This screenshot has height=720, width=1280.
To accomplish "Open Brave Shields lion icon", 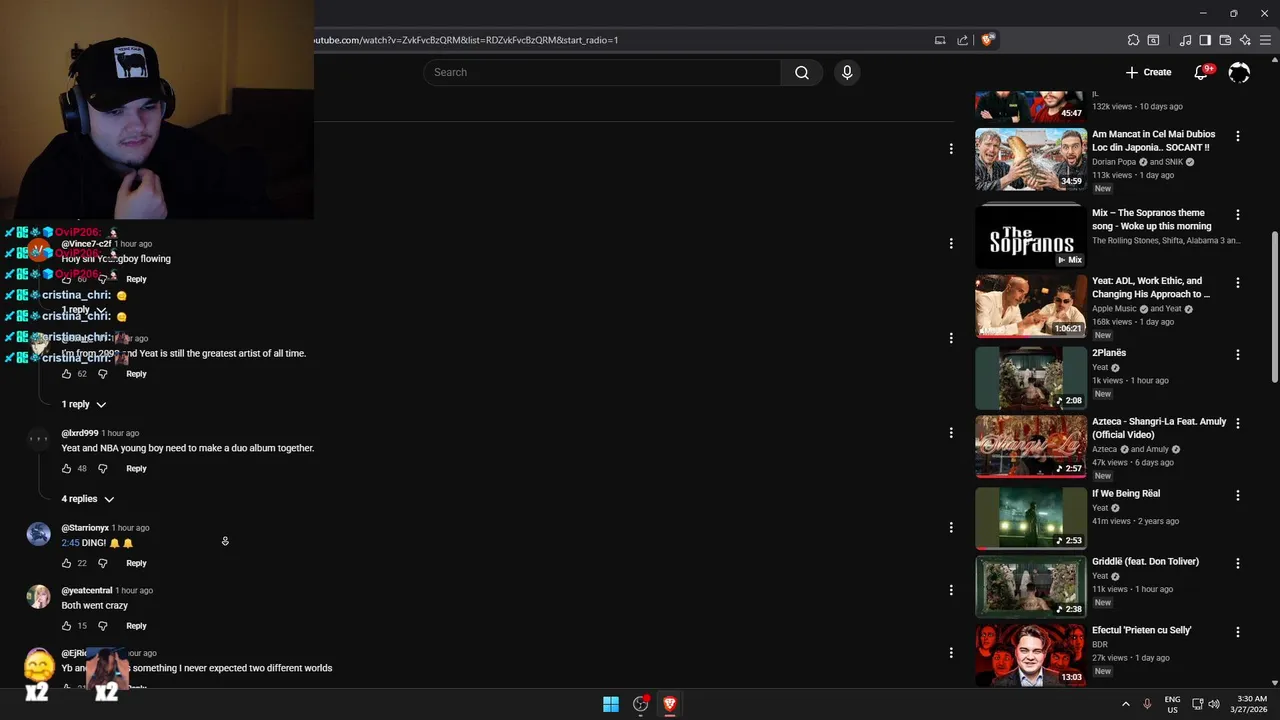I will [987, 40].
